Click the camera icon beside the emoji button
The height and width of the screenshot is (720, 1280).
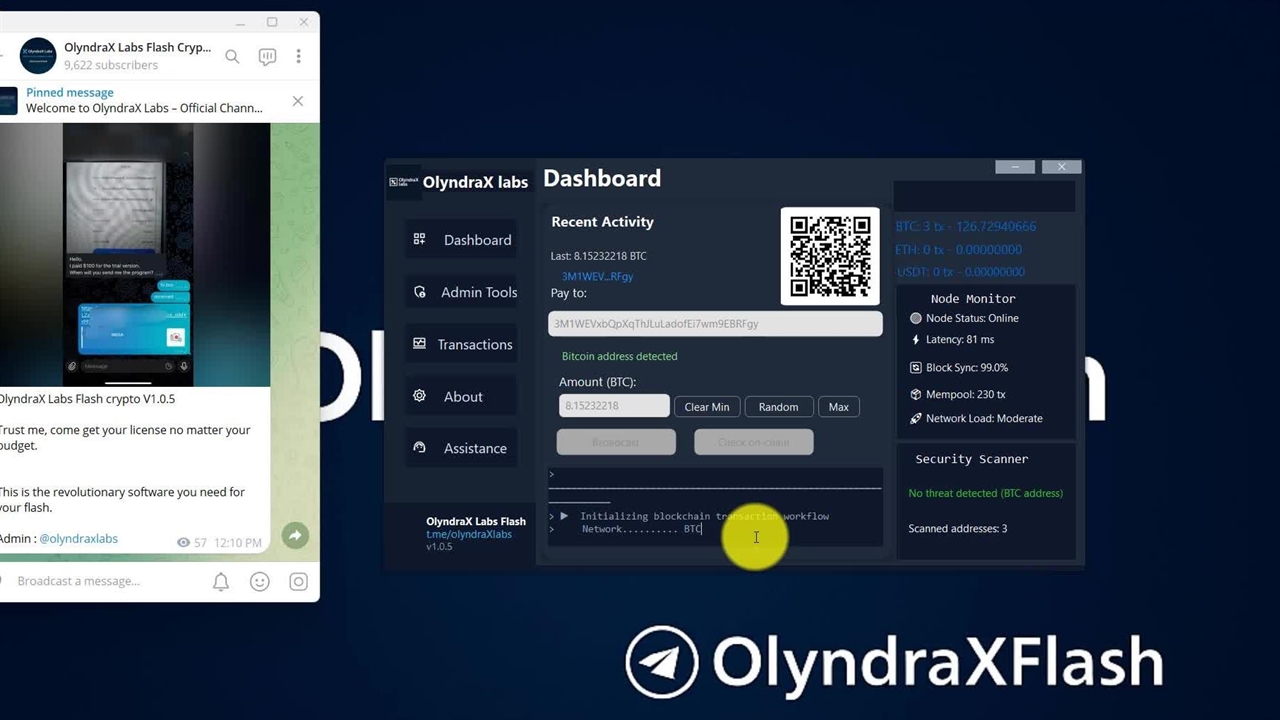pyautogui.click(x=298, y=582)
